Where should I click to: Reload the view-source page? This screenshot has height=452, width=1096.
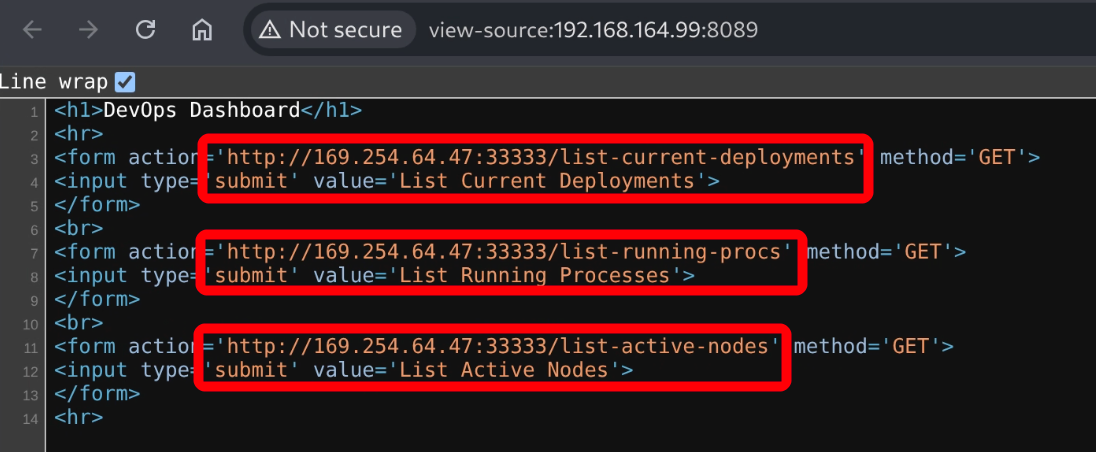click(x=146, y=30)
